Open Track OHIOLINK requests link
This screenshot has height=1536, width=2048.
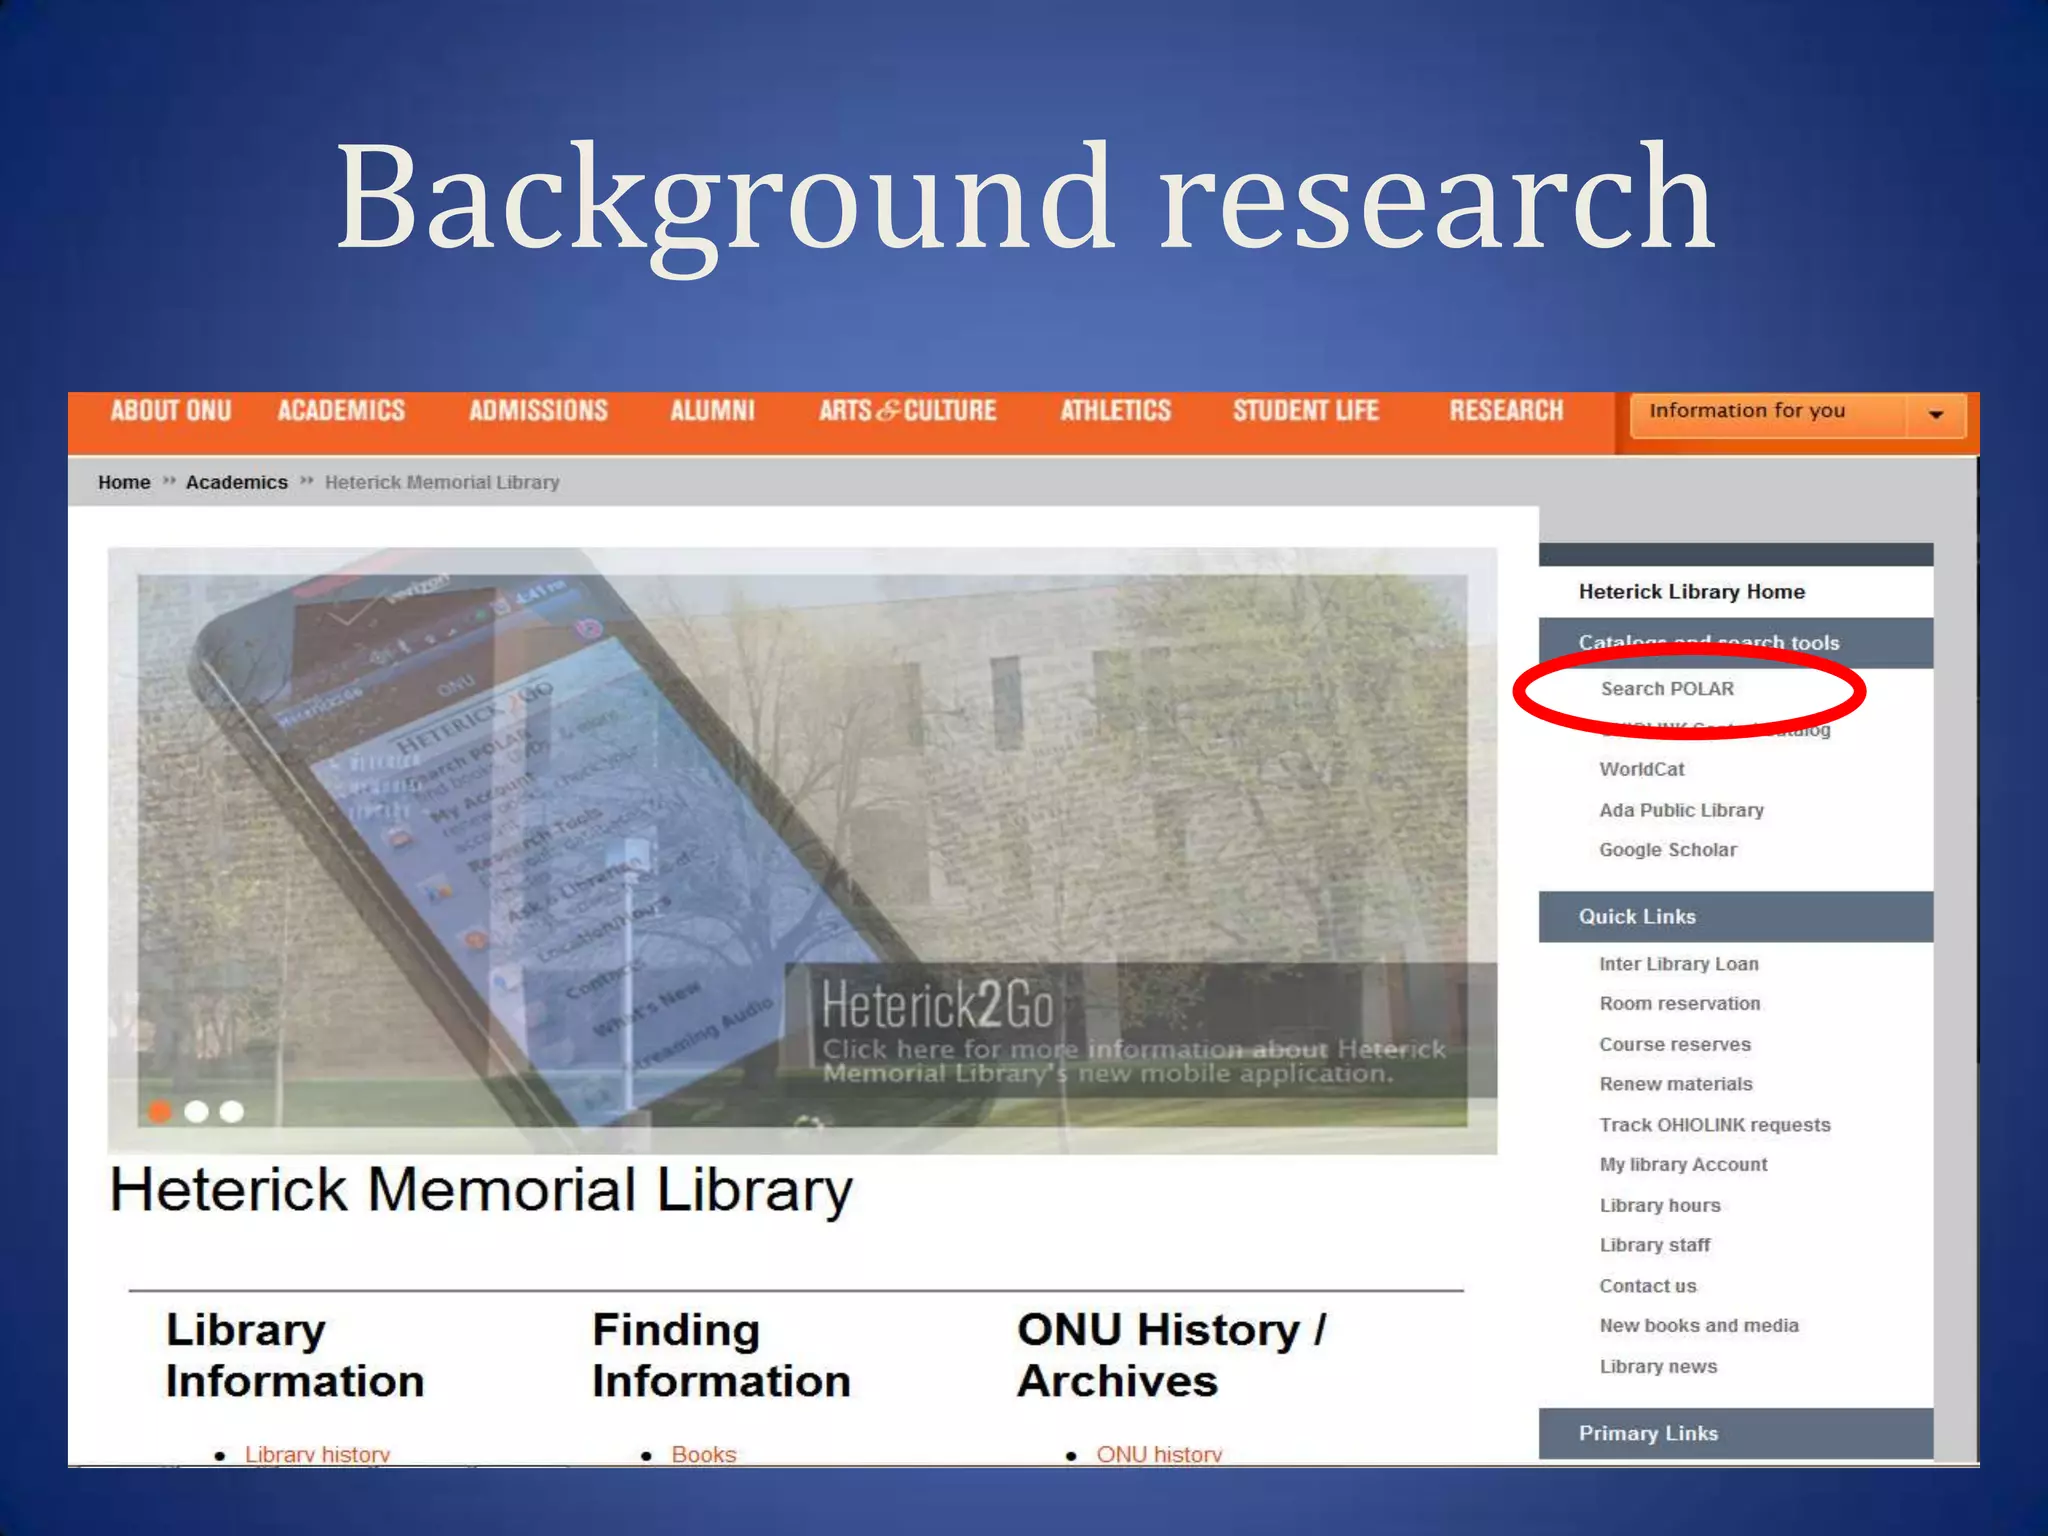[1715, 1125]
